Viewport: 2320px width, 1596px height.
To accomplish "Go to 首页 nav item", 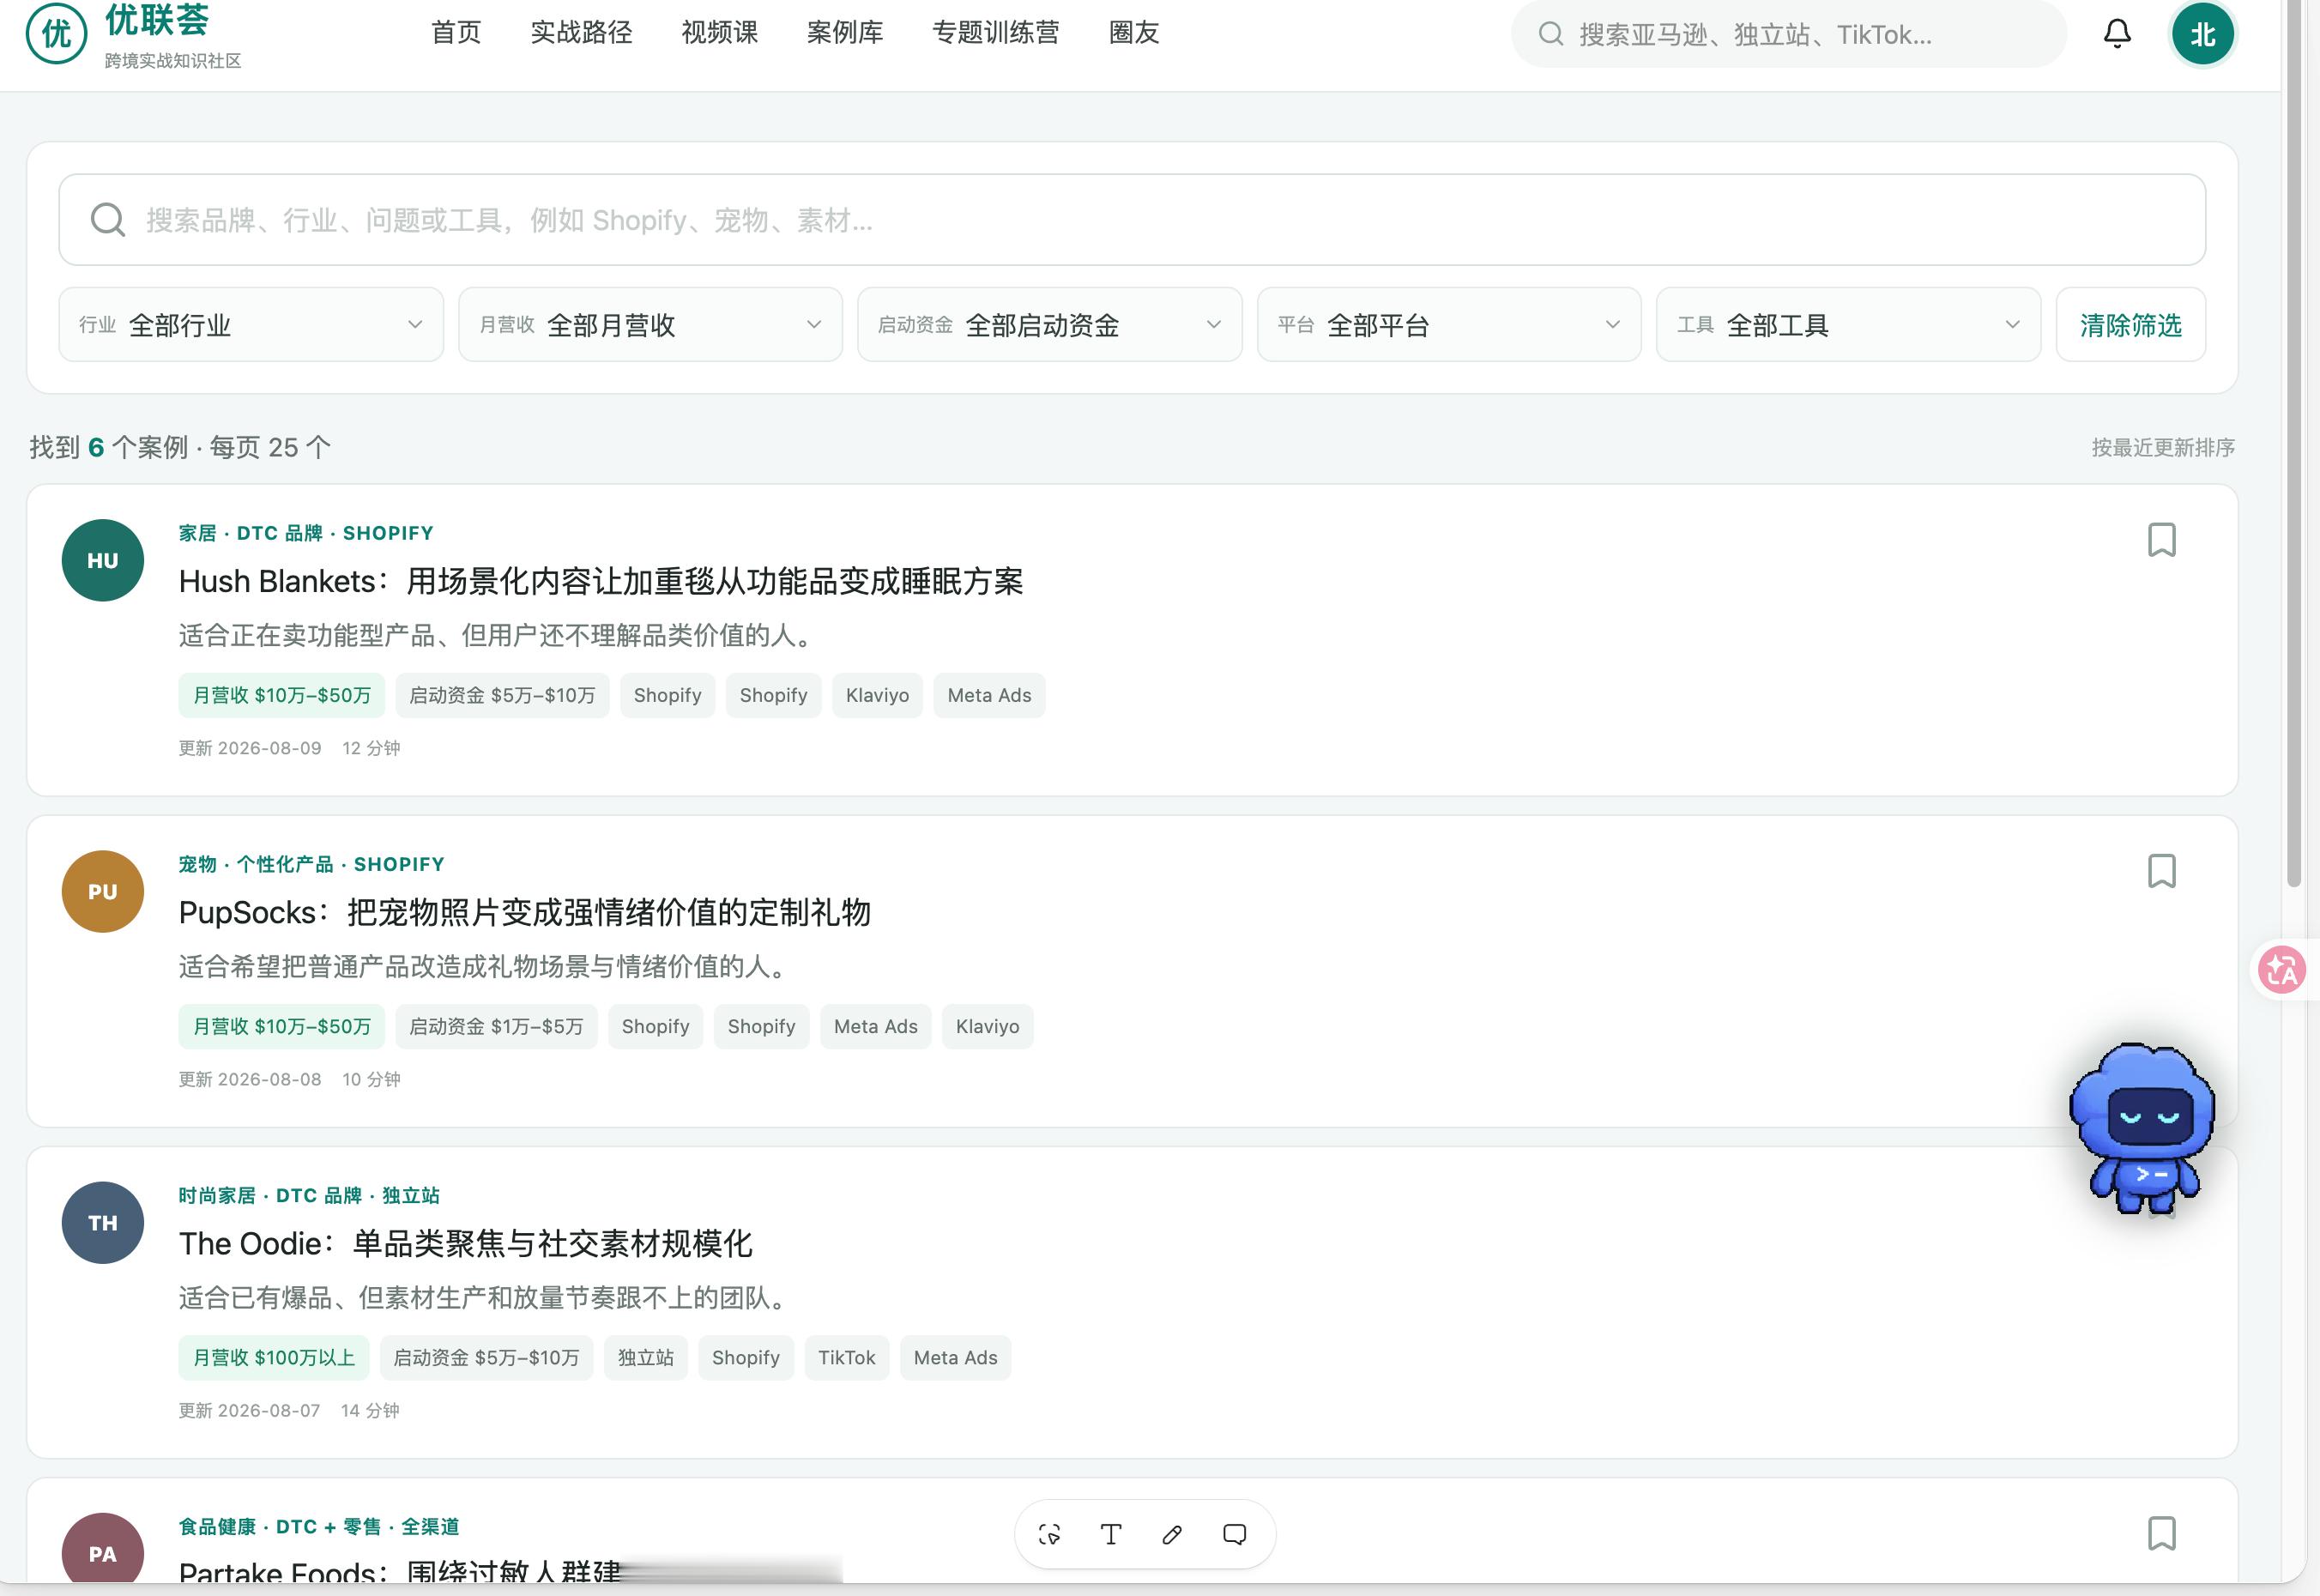I will tap(456, 33).
